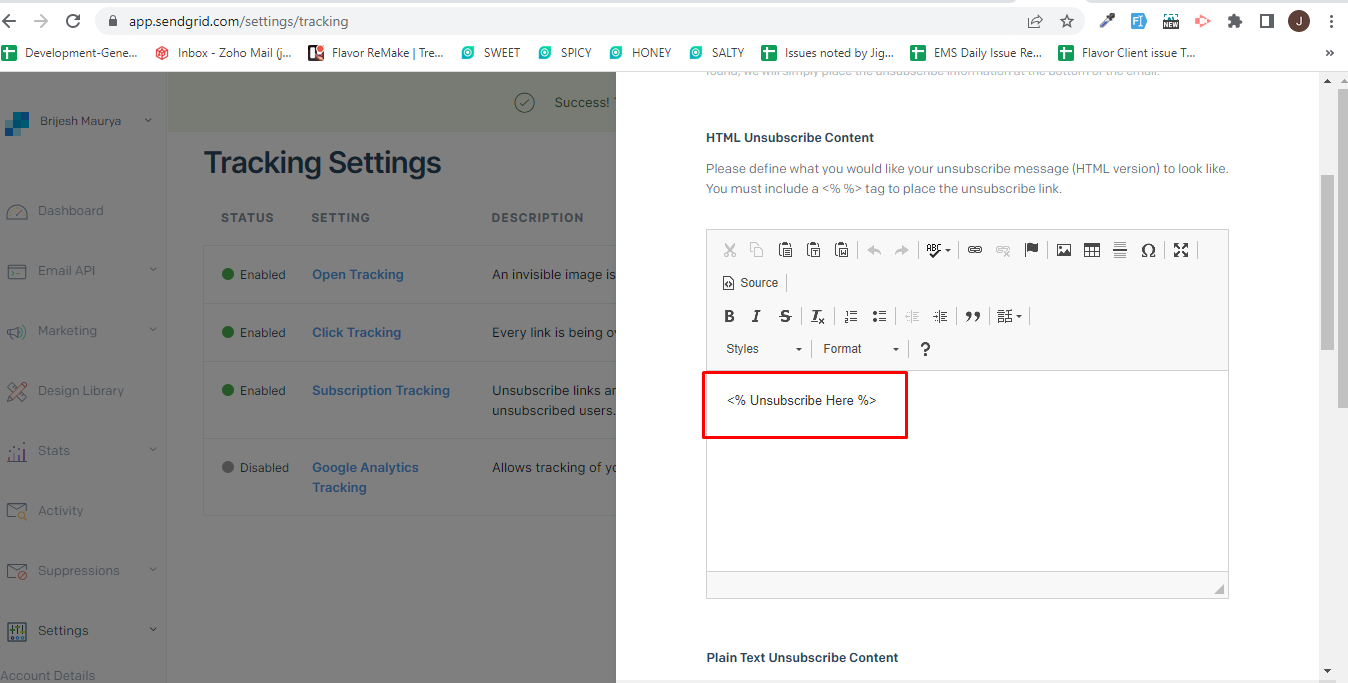Open the Subscription Tracking setting link
Viewport: 1348px width, 683px height.
(x=381, y=391)
